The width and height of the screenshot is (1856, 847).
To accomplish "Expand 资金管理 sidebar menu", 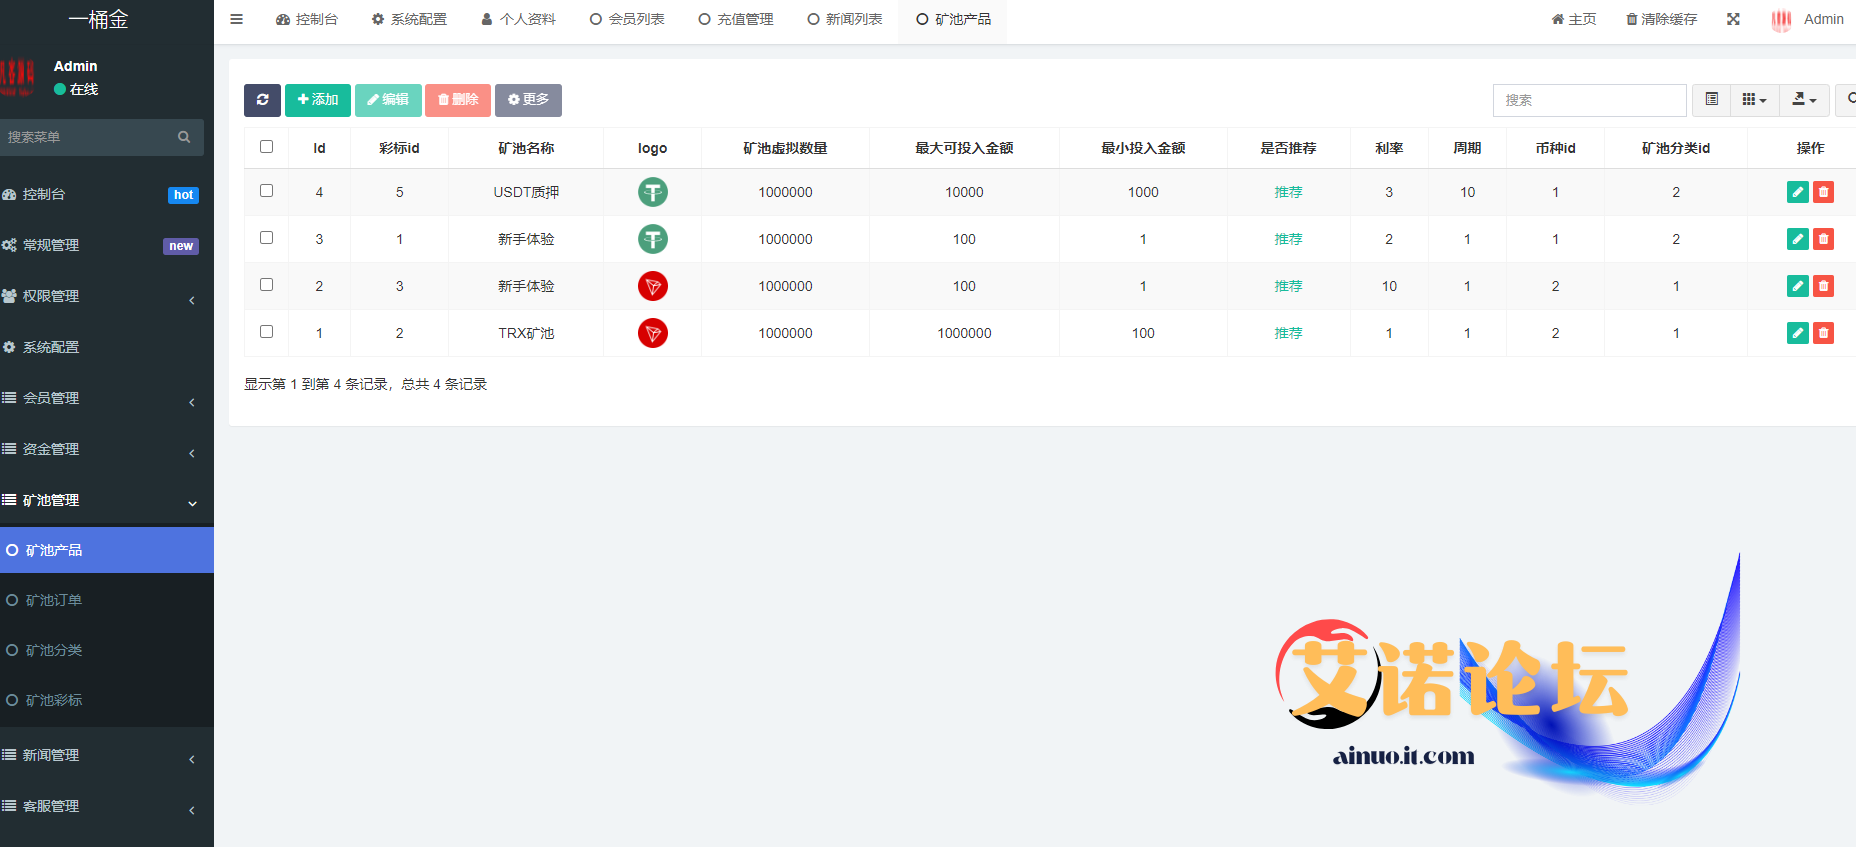I will pos(107,449).
